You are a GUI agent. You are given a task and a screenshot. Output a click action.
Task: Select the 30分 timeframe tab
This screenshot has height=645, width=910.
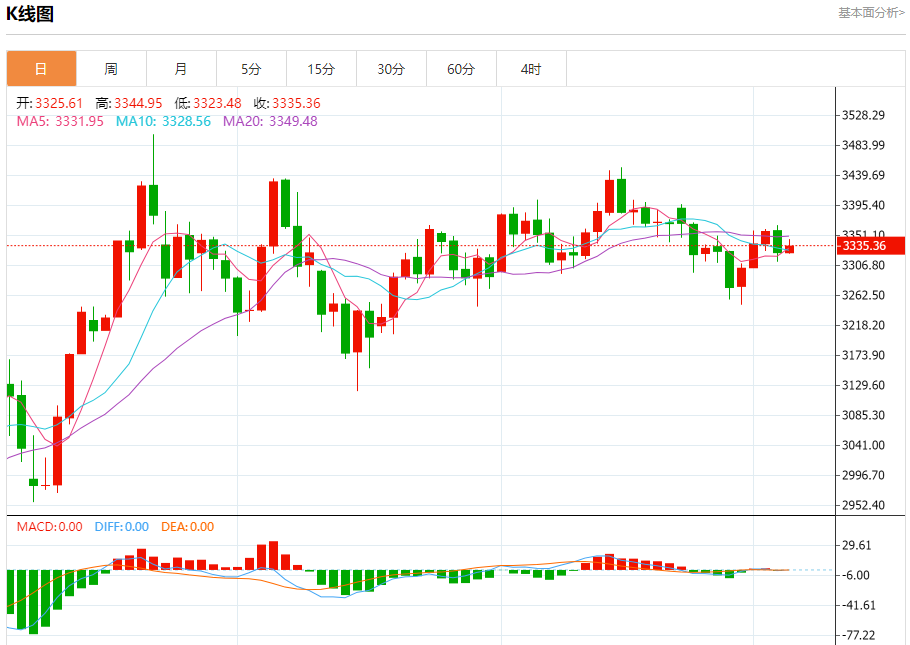click(391, 69)
